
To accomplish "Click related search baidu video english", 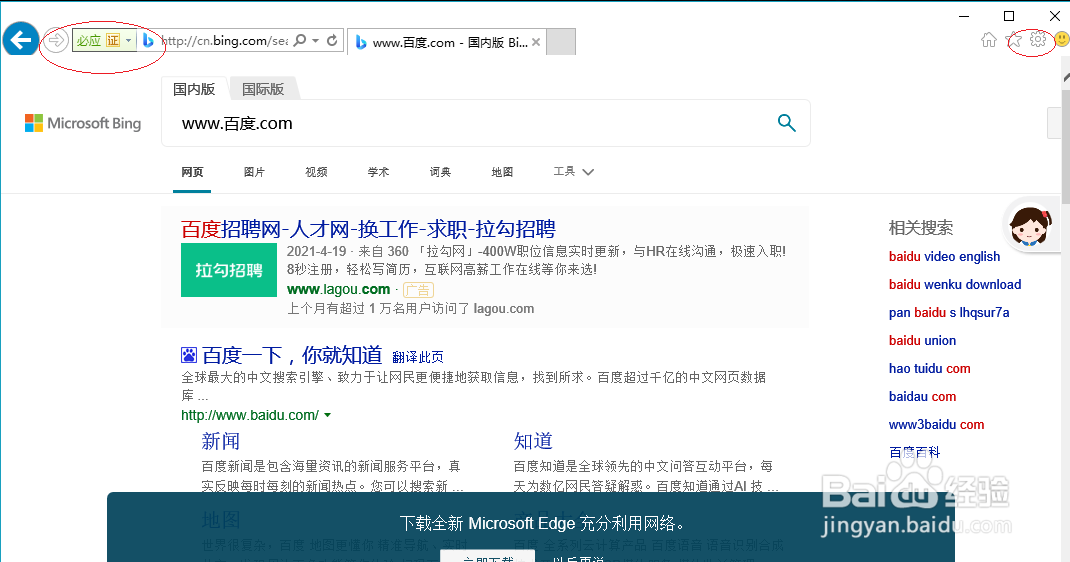I will coord(944,257).
